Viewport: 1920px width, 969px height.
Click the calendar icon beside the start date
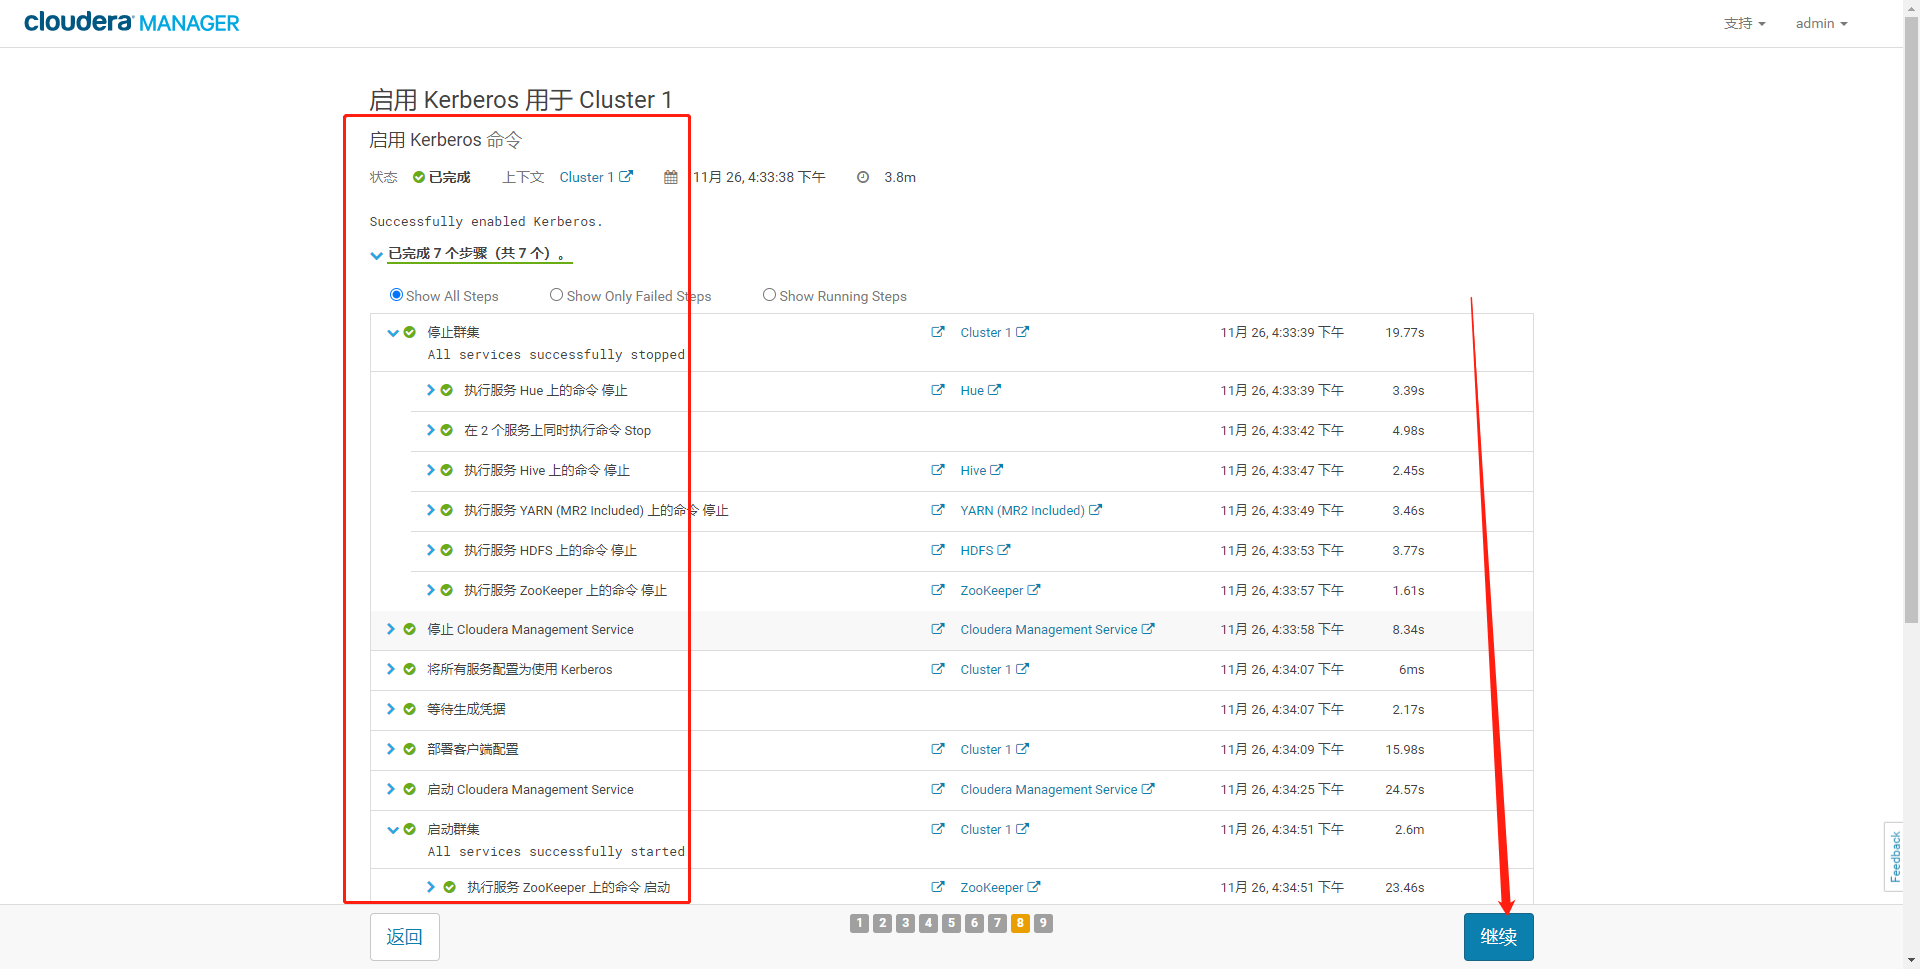(x=671, y=177)
